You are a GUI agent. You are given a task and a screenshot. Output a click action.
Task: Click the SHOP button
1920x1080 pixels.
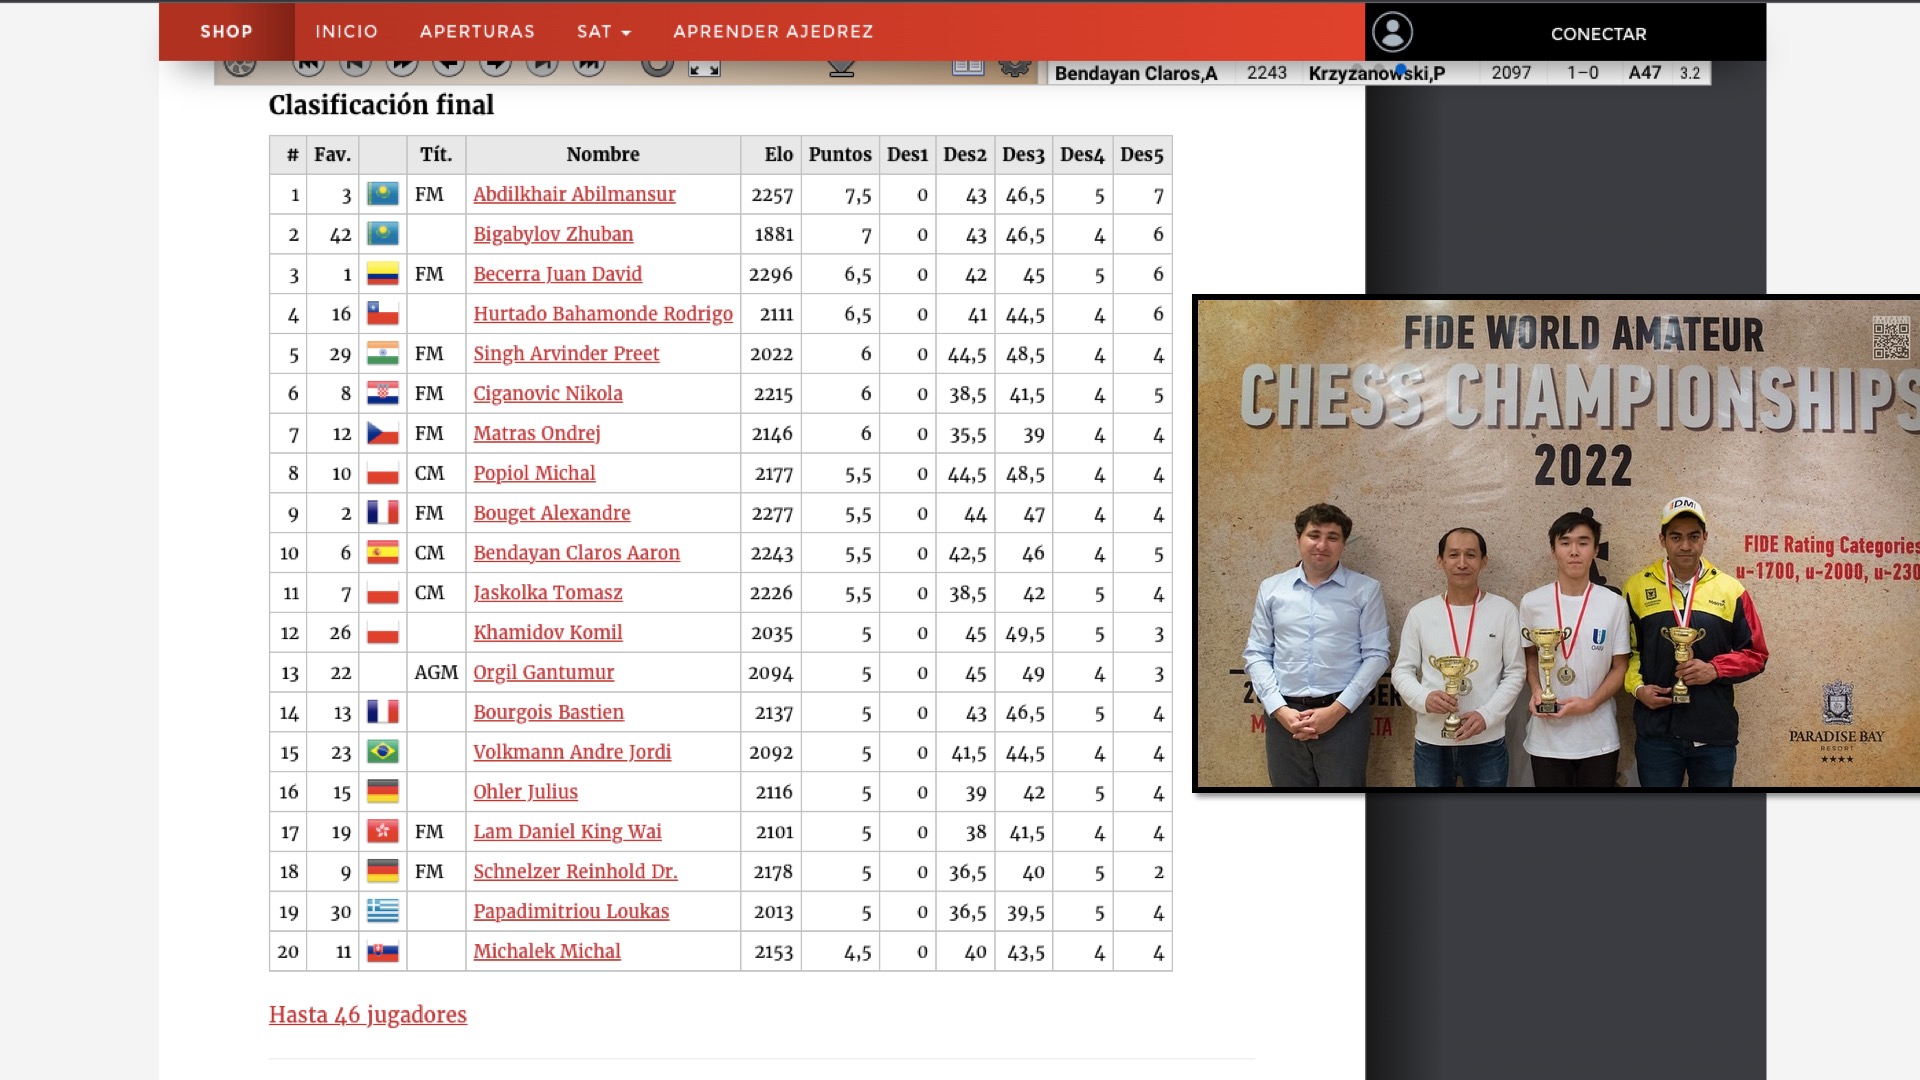tap(226, 32)
